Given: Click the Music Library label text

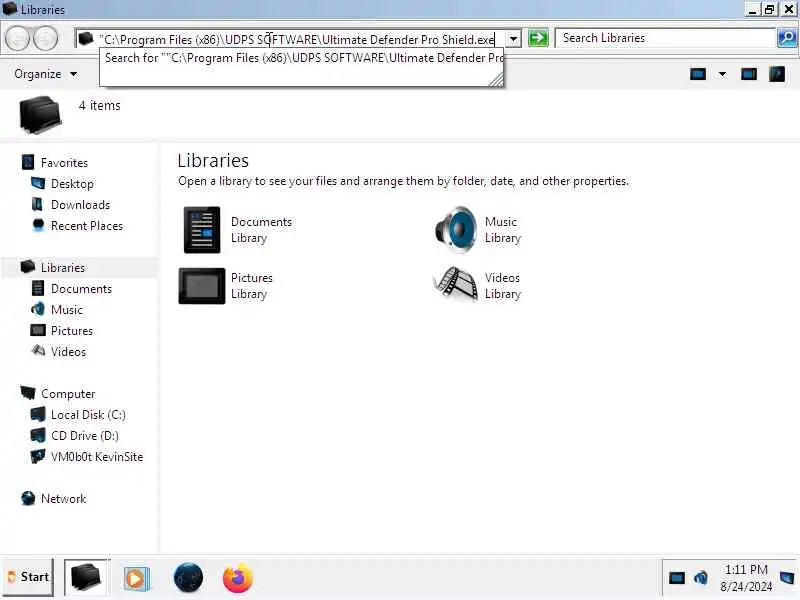Looking at the screenshot, I should 503,230.
